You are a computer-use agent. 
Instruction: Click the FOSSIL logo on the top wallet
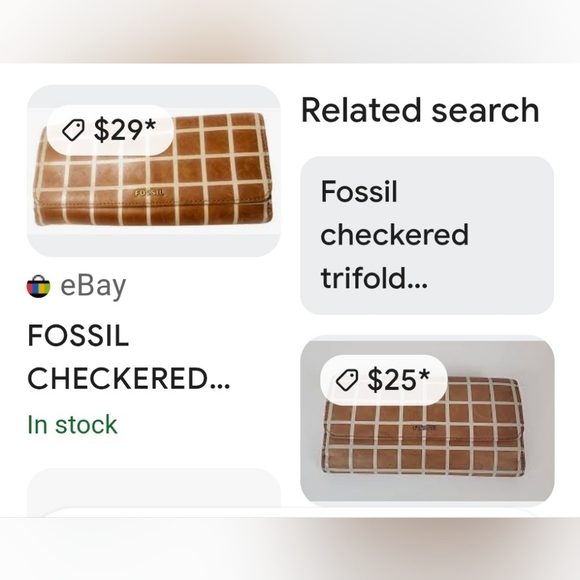(149, 193)
